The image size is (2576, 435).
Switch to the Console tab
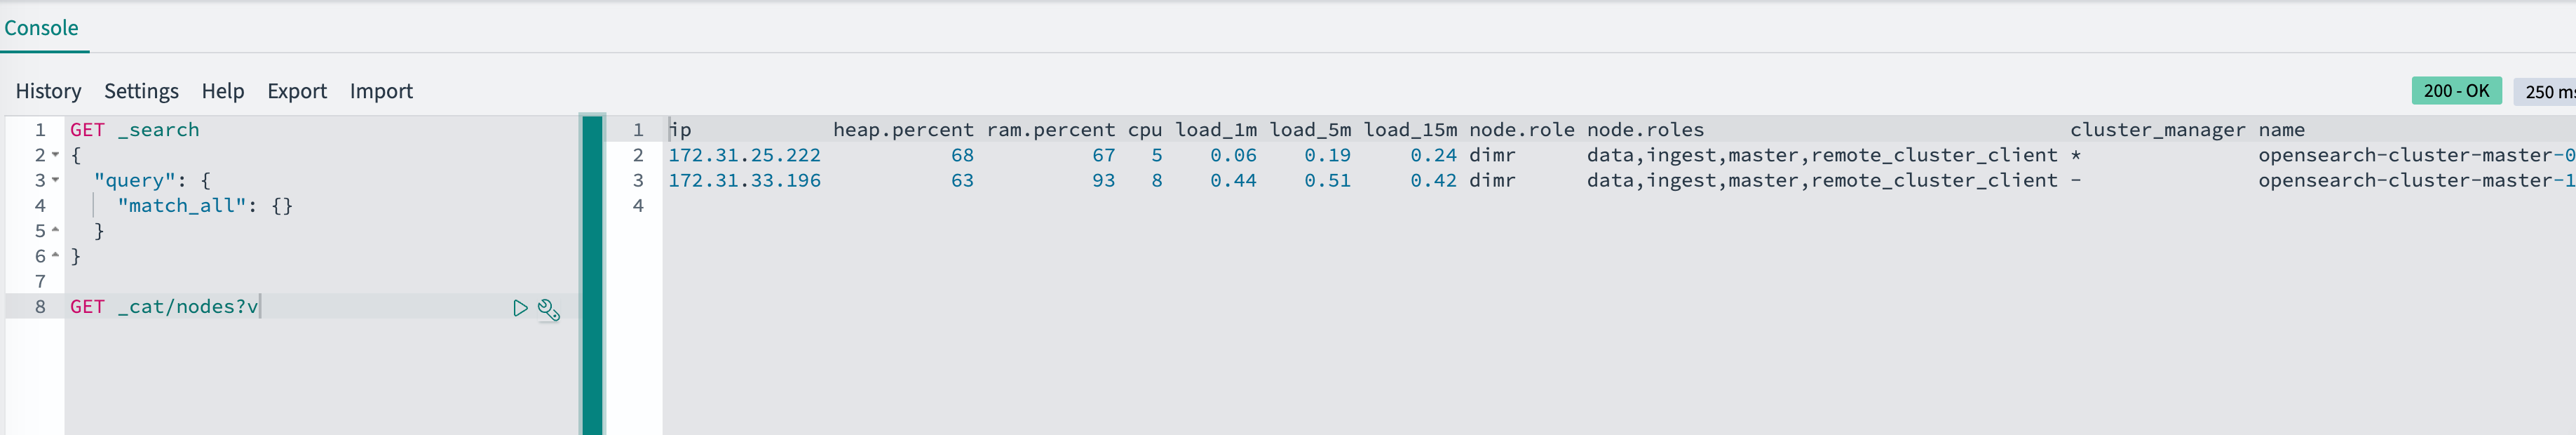pos(41,28)
